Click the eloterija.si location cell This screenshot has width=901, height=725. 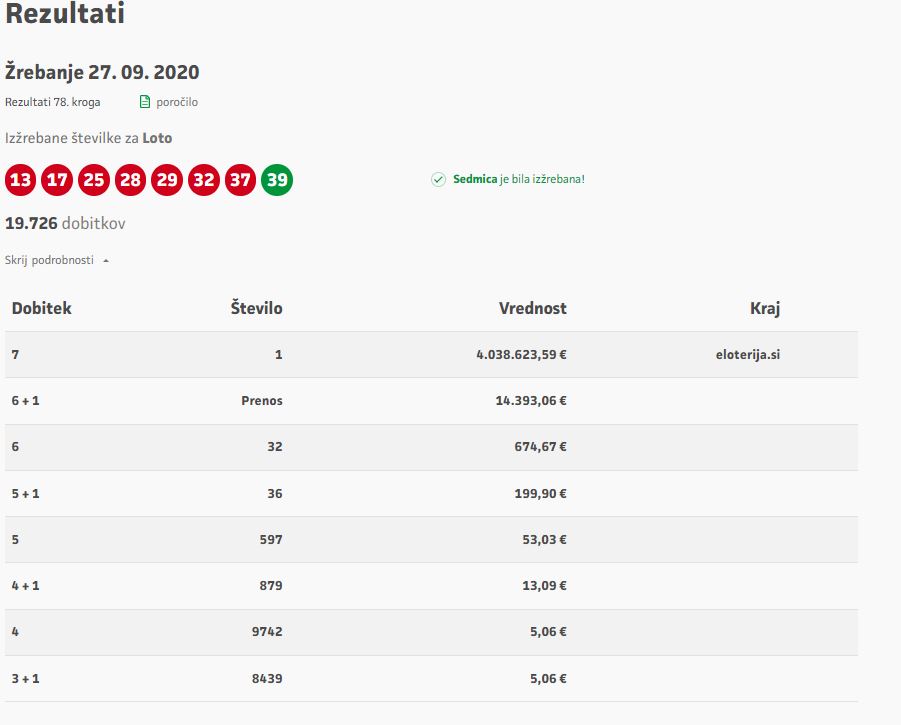748,354
